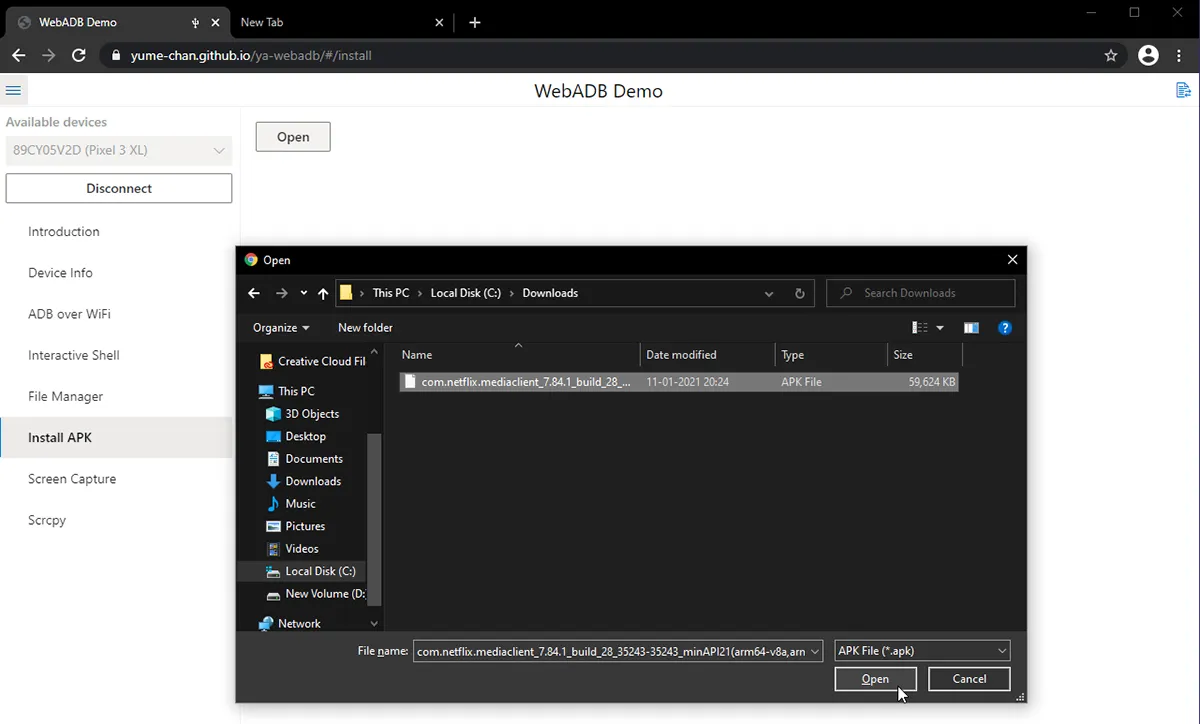Go up one folder level in the dialog
Viewport: 1200px width, 724px height.
pos(322,292)
